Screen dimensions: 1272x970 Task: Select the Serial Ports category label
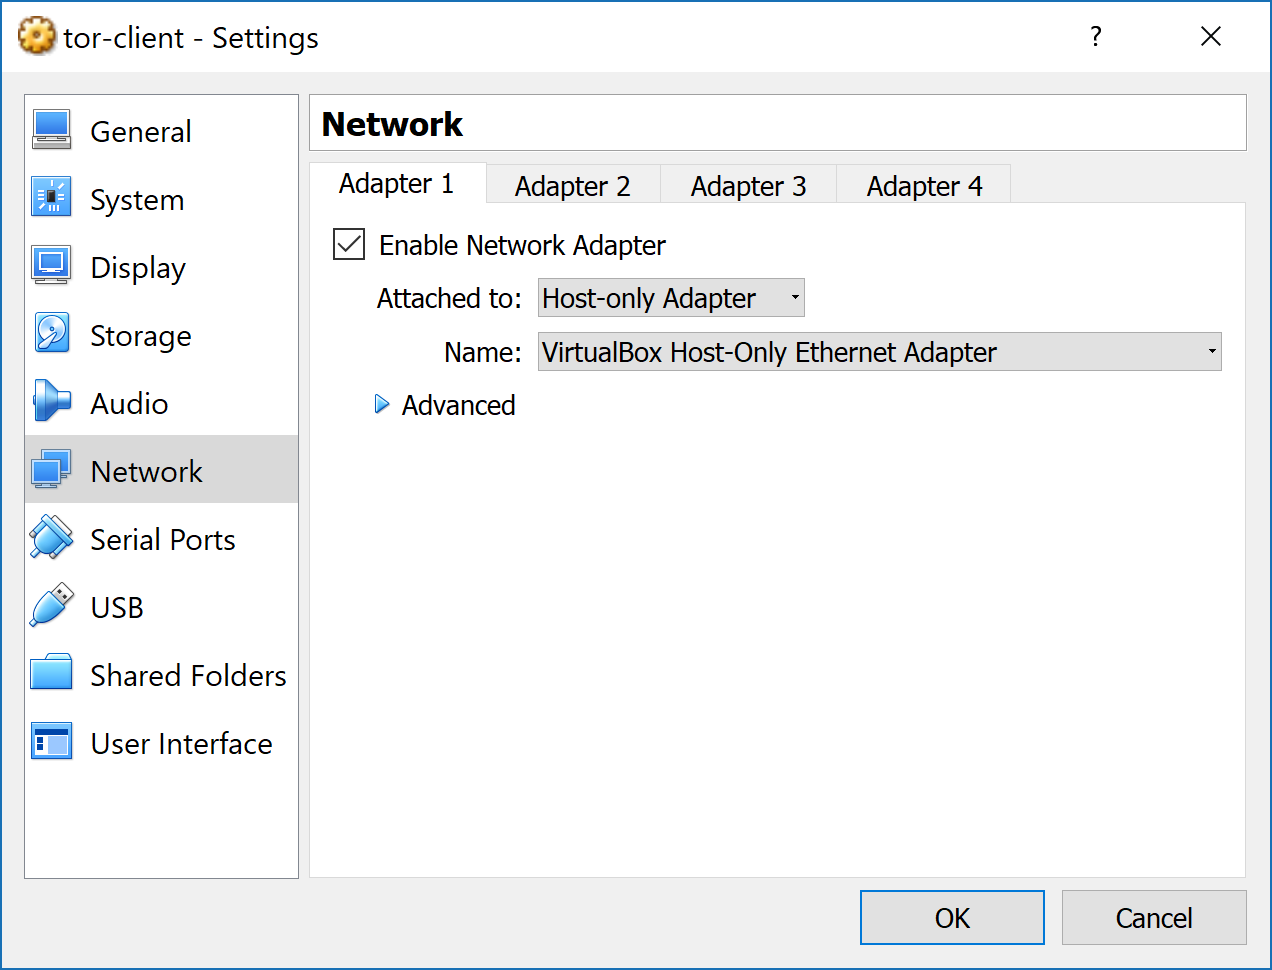[163, 540]
